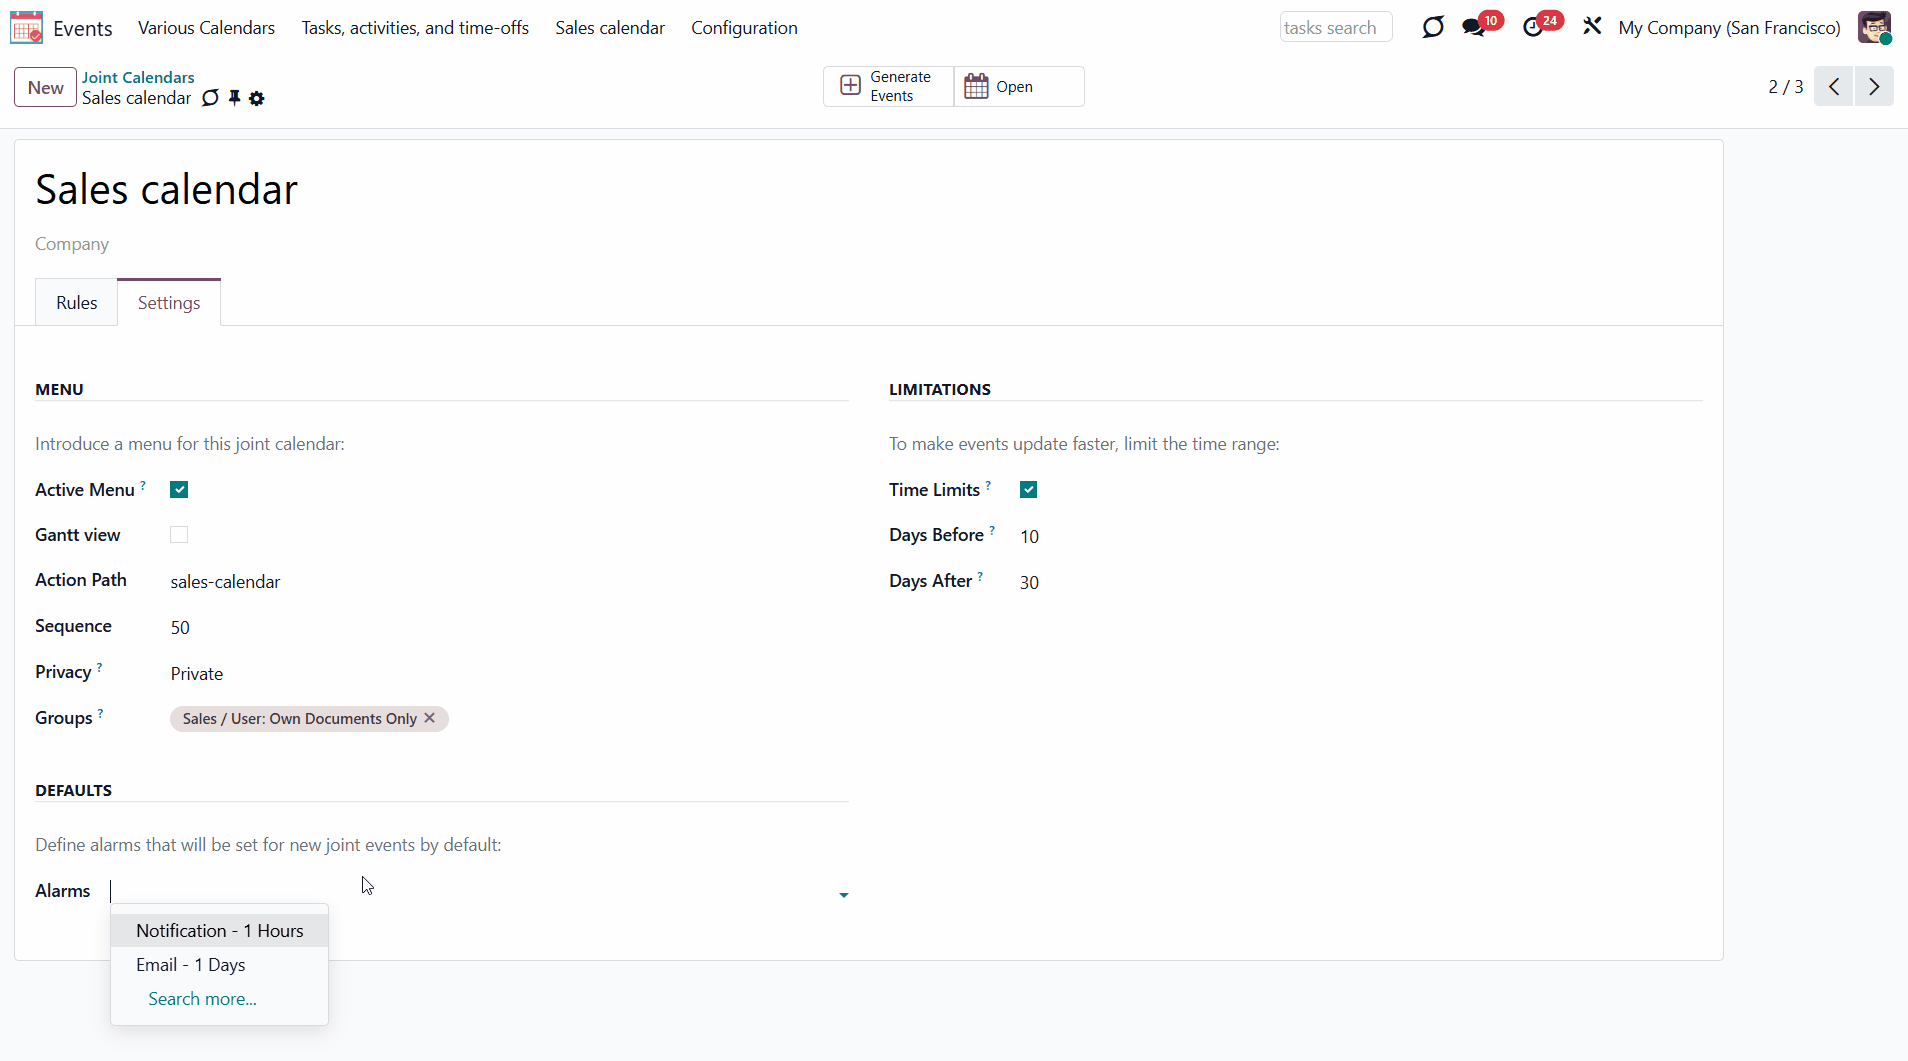Uncheck the Active Menu checkbox
The height and width of the screenshot is (1061, 1908).
pos(179,490)
